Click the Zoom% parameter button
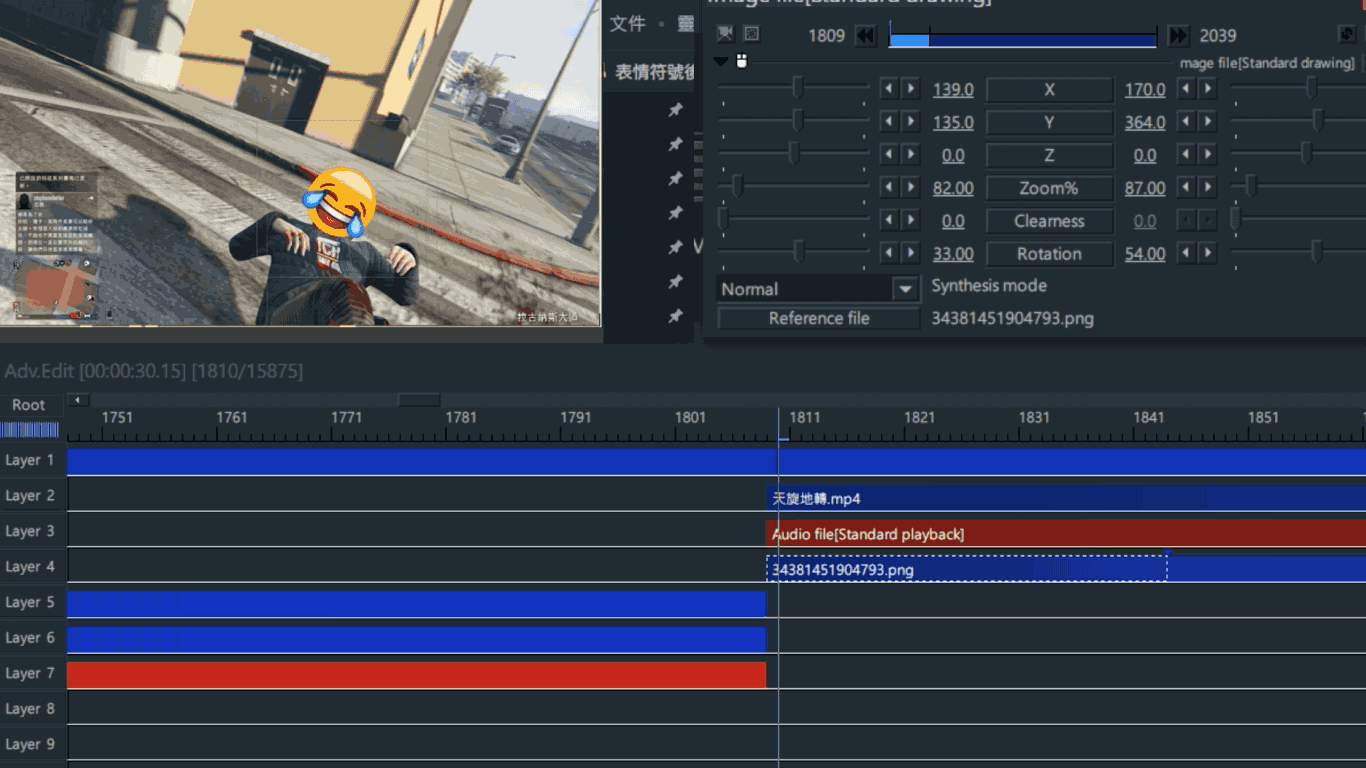 tap(1049, 188)
